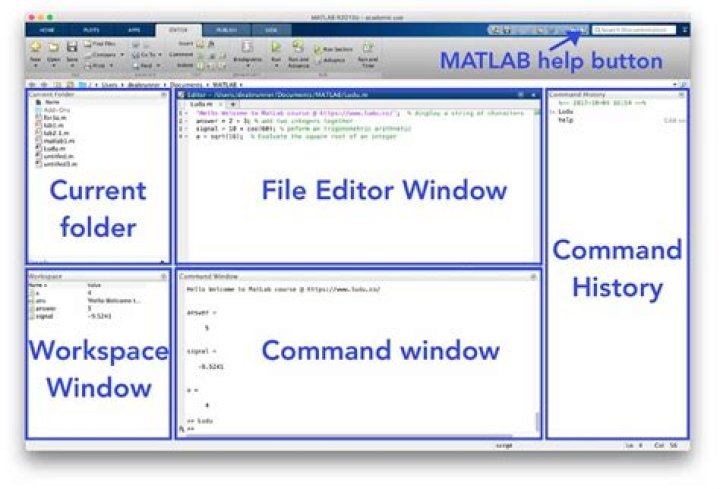The width and height of the screenshot is (720, 489).
Task: Click the plus tab to add new editor file
Action: (x=233, y=104)
